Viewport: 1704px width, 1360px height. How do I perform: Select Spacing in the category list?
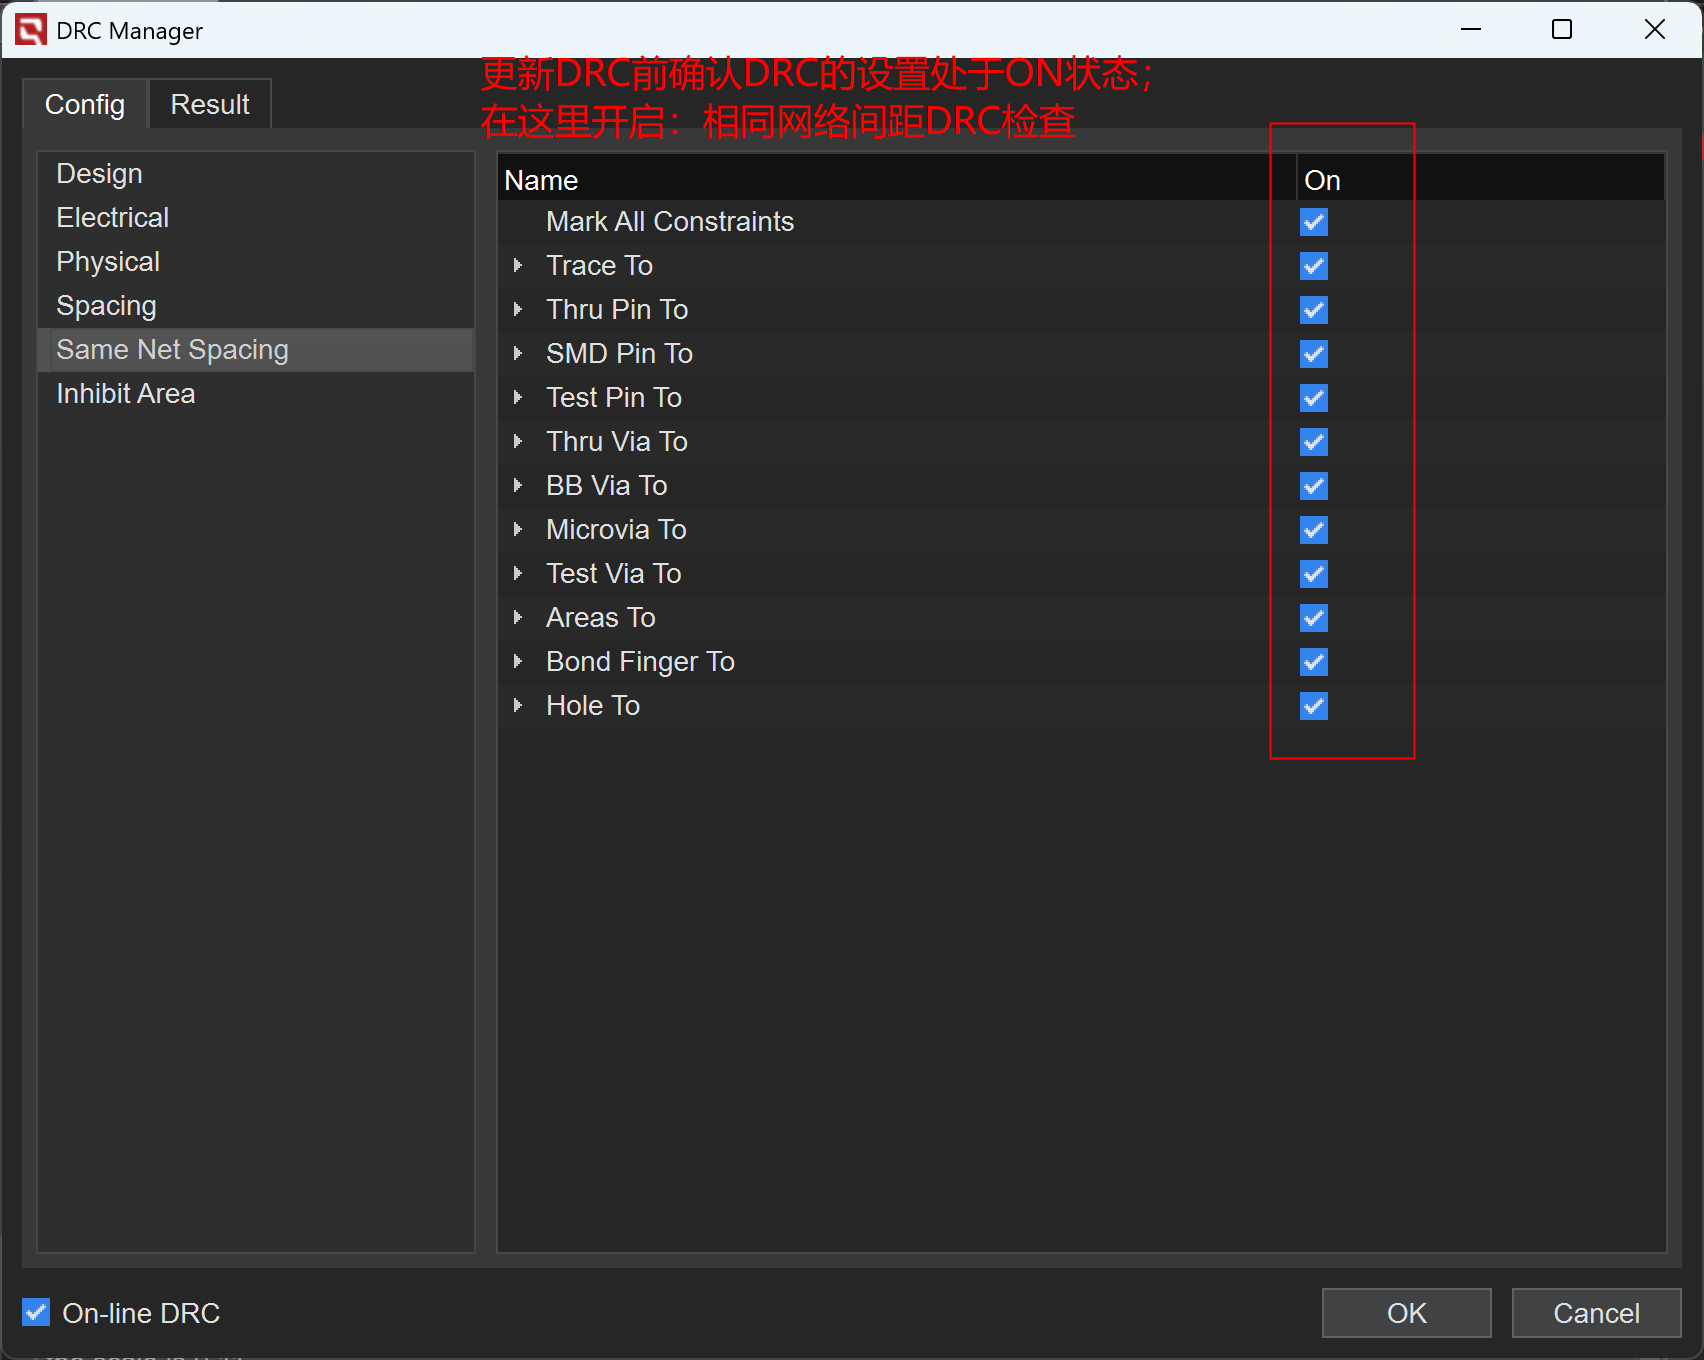(x=107, y=306)
